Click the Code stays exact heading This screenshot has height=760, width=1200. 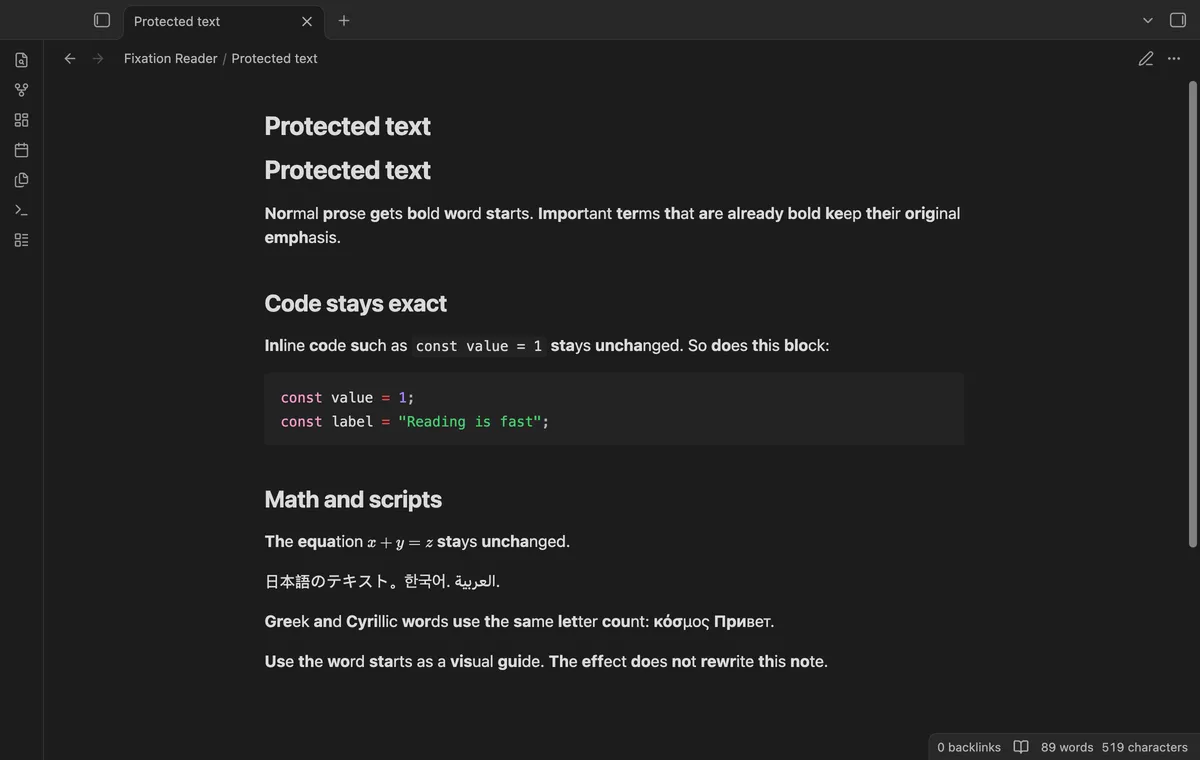pos(355,303)
